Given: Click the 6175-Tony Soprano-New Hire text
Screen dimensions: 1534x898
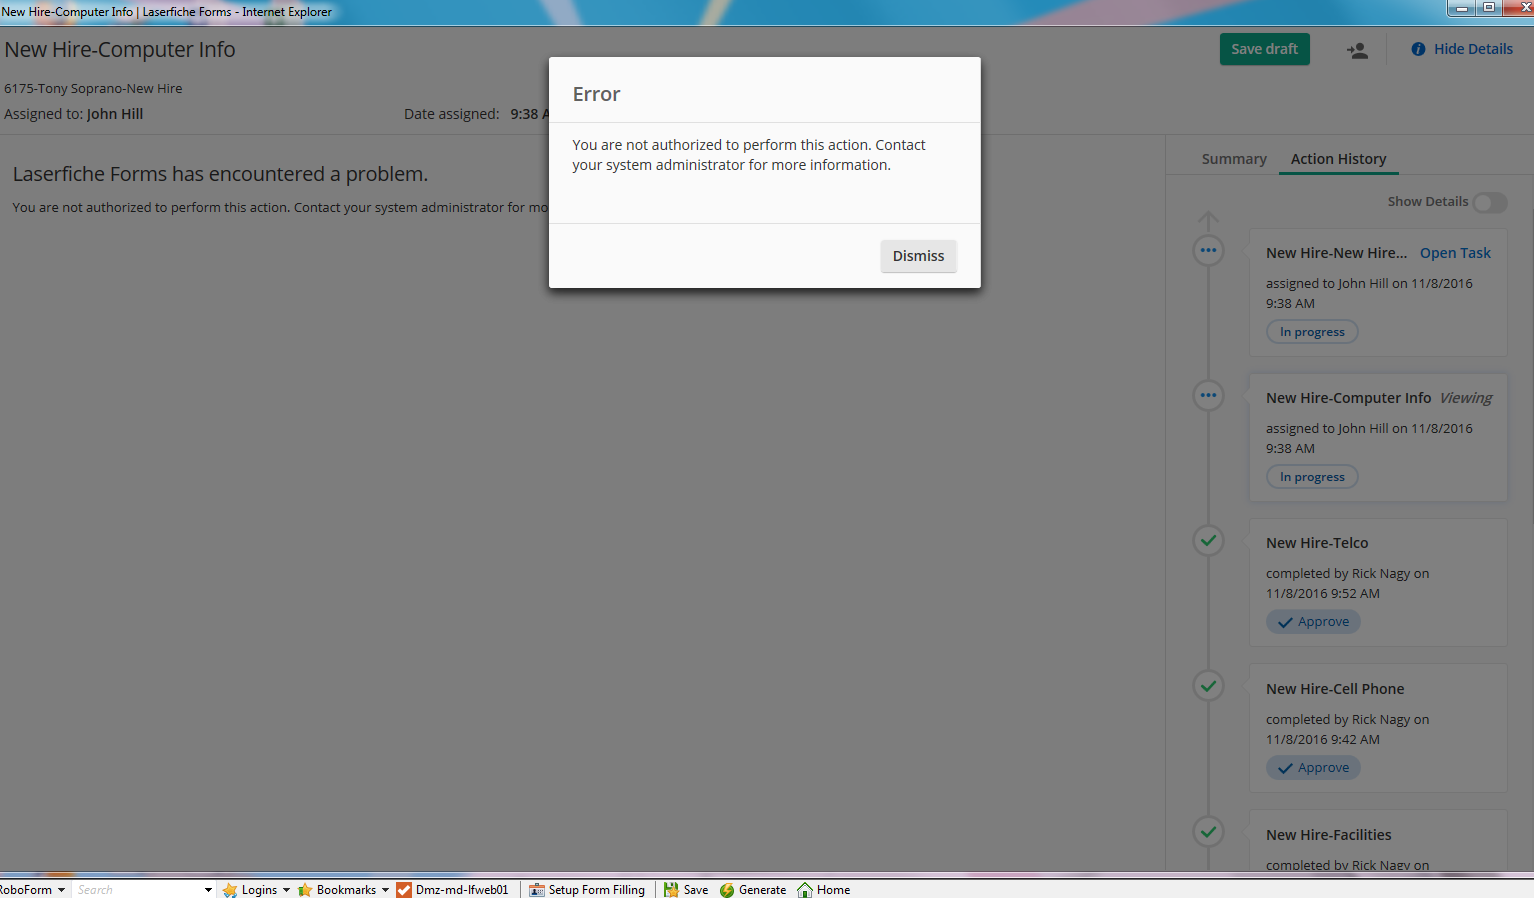Looking at the screenshot, I should coord(93,88).
